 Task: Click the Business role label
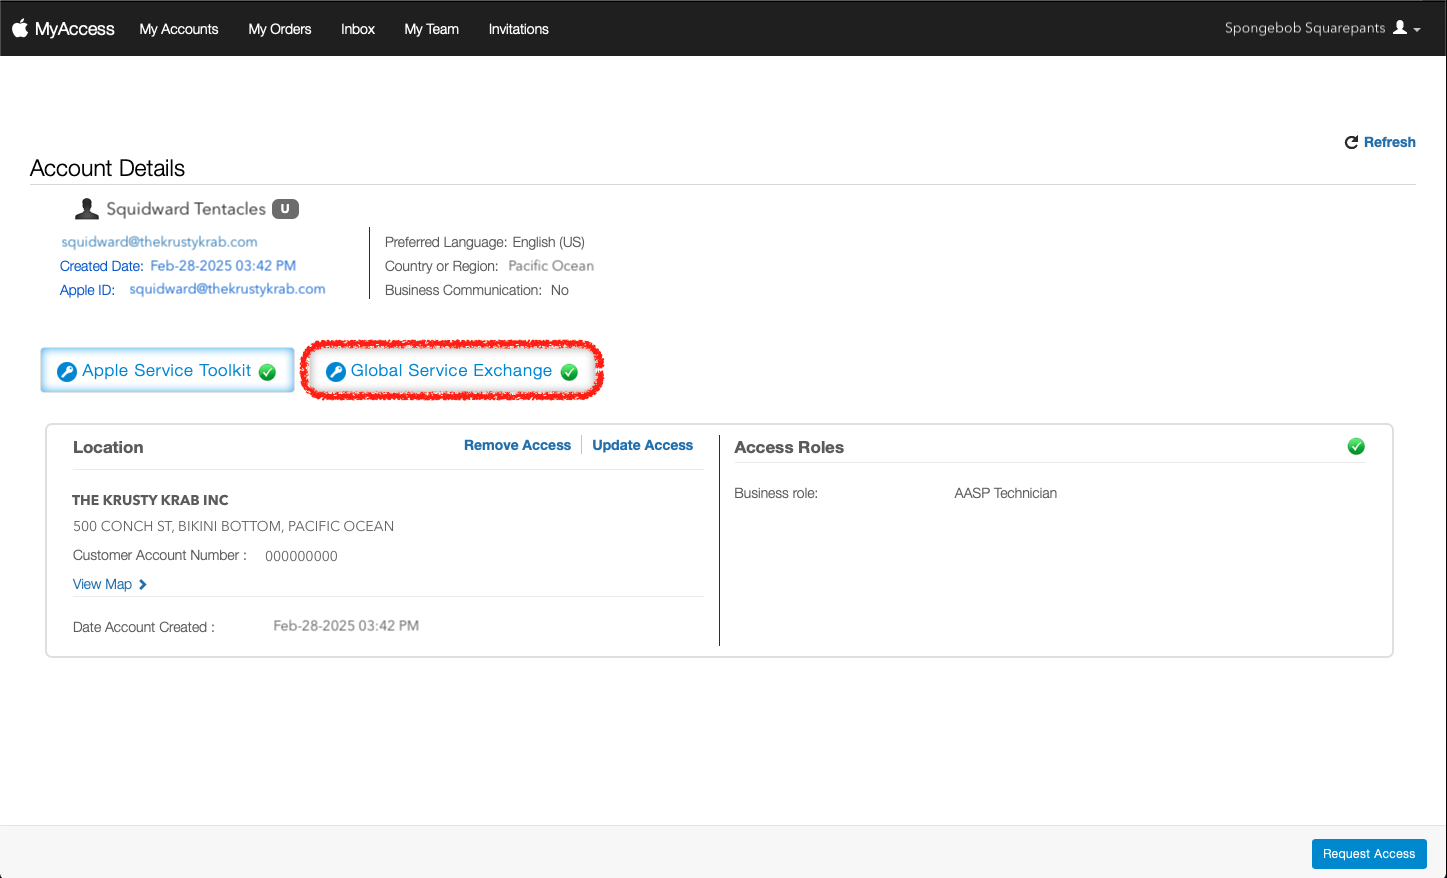click(776, 493)
